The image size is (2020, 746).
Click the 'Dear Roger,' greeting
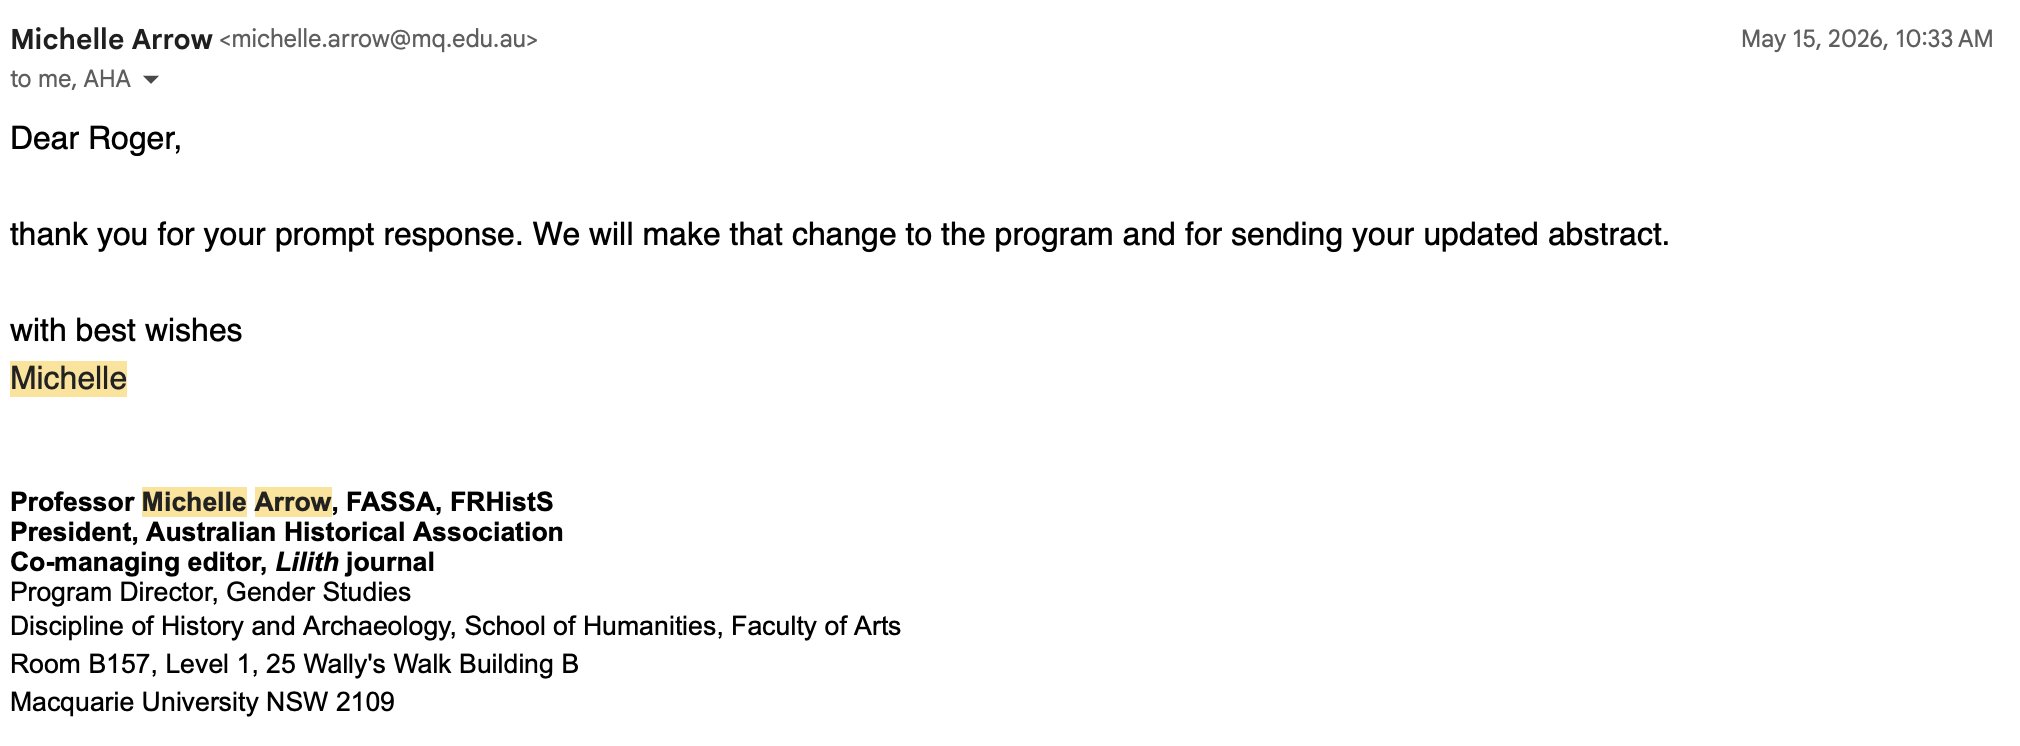96,138
